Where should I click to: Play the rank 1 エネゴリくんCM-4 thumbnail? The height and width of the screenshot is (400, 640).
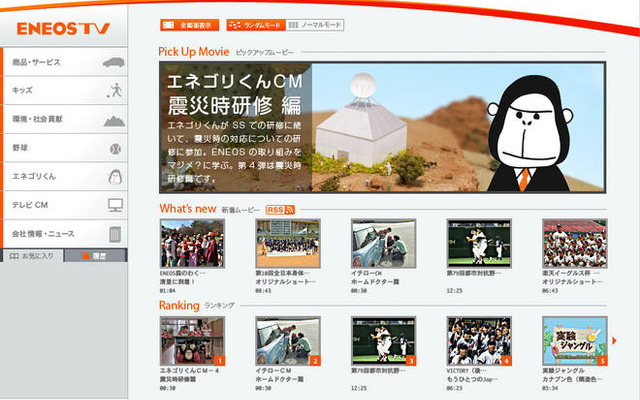tap(192, 341)
